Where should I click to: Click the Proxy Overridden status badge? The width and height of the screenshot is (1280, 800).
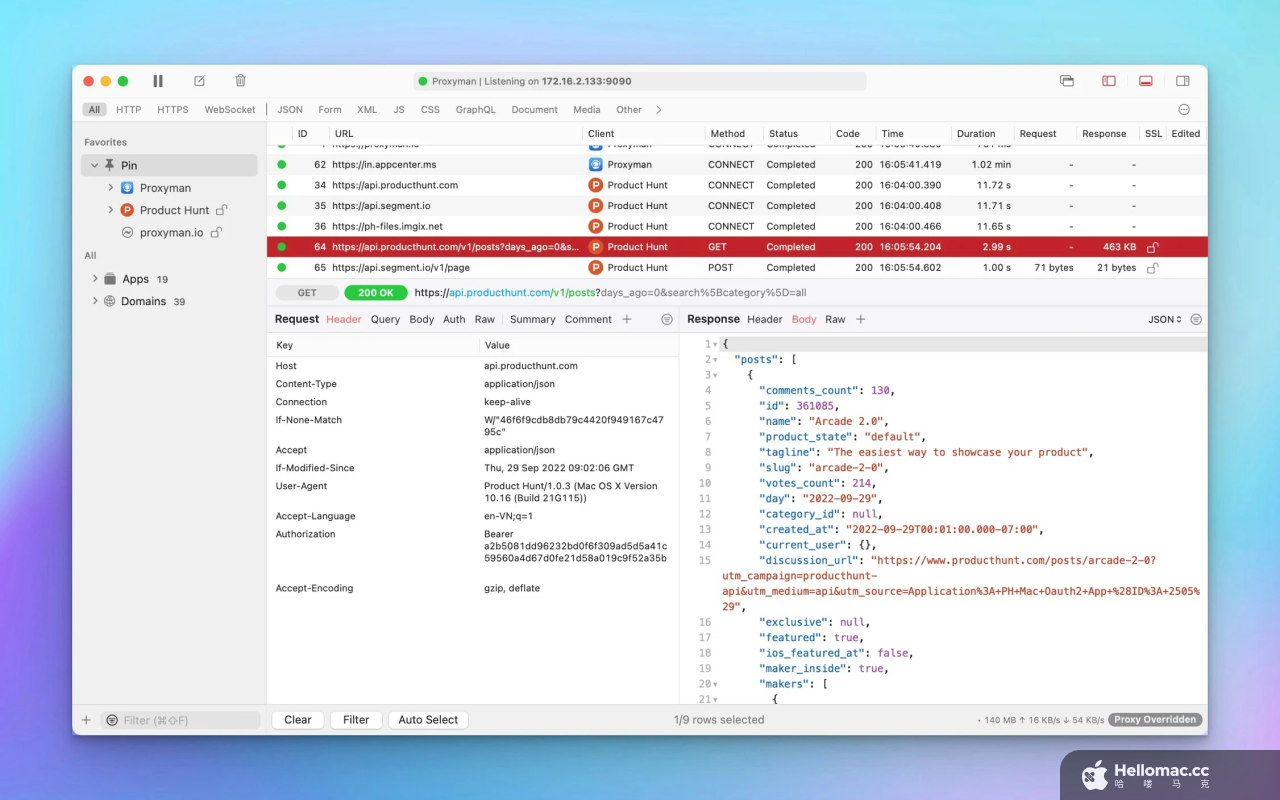pos(1155,720)
